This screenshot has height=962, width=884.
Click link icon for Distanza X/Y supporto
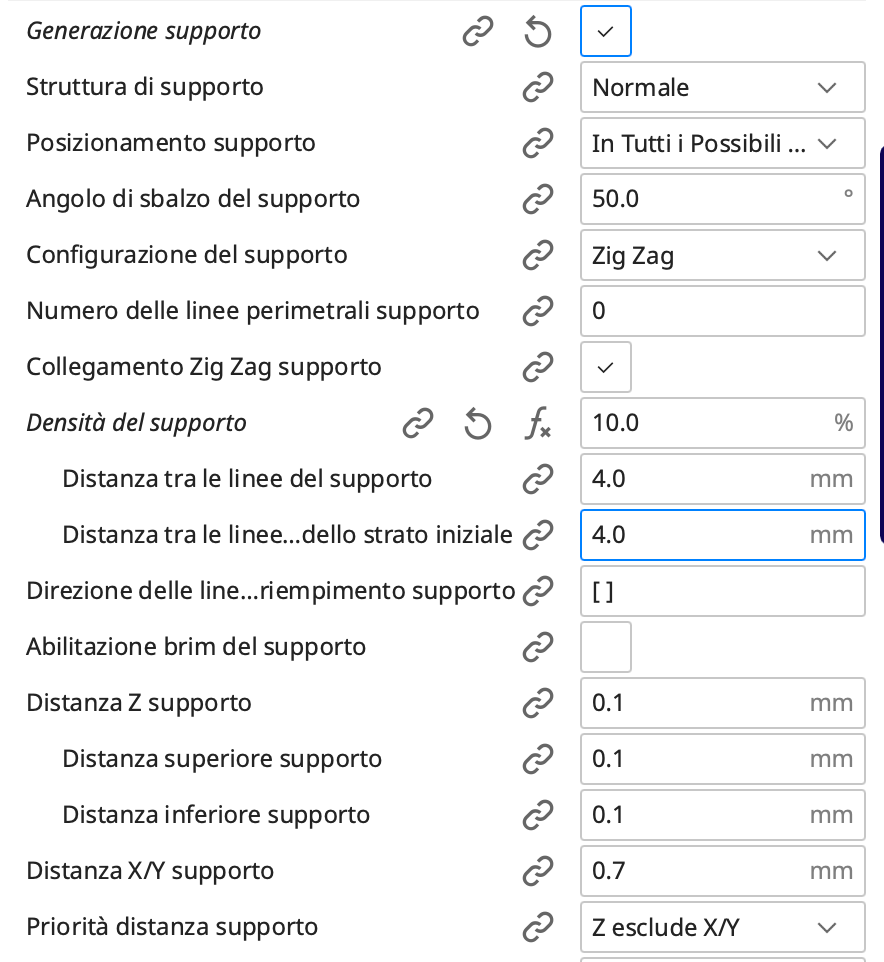click(538, 872)
